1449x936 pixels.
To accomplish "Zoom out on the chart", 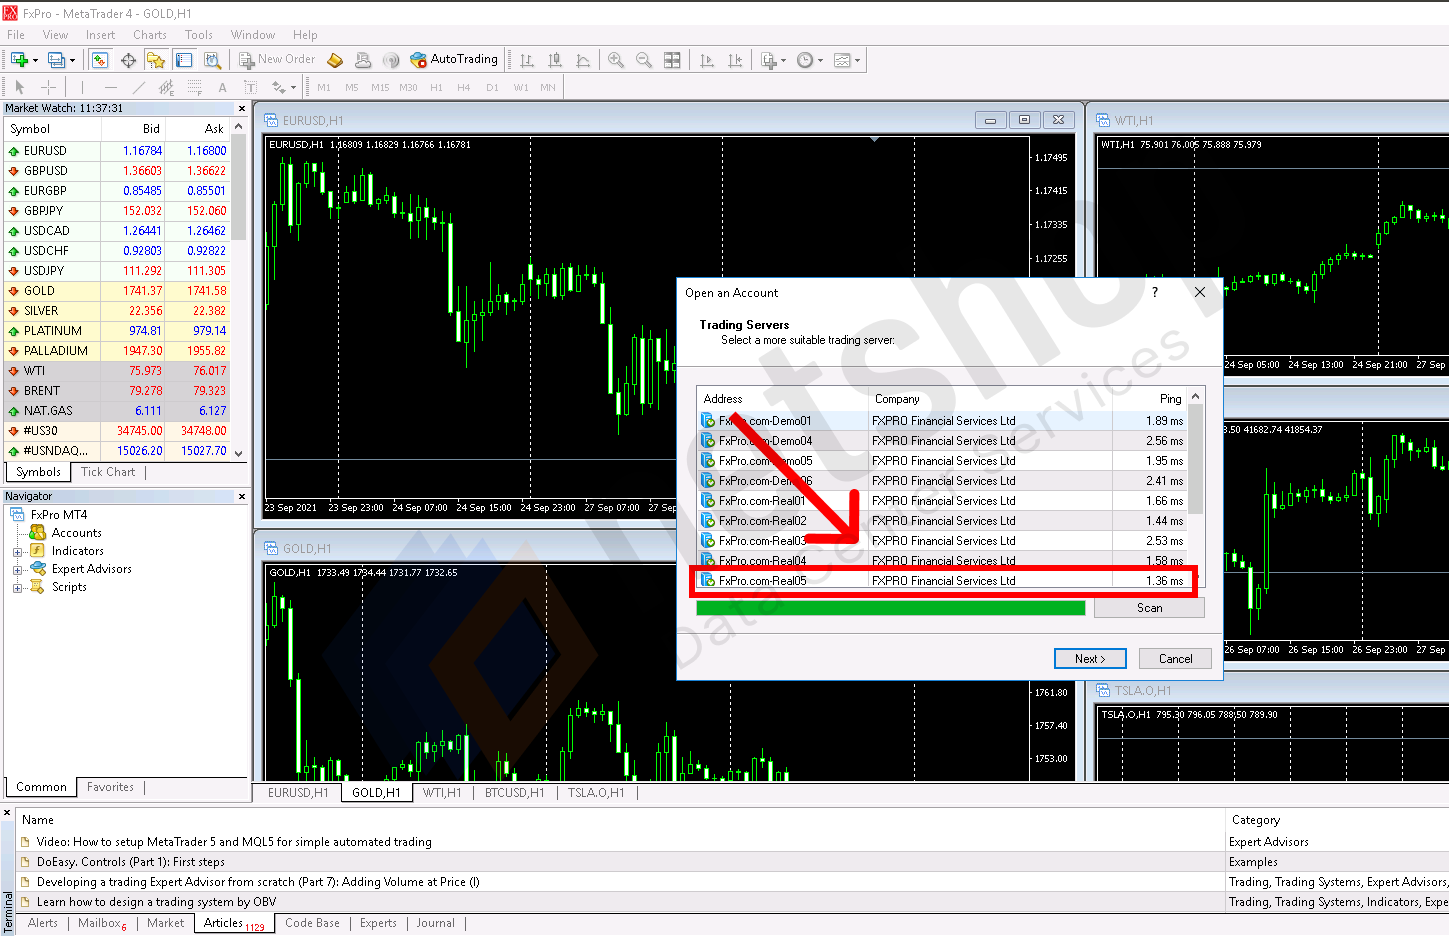I will coord(644,60).
